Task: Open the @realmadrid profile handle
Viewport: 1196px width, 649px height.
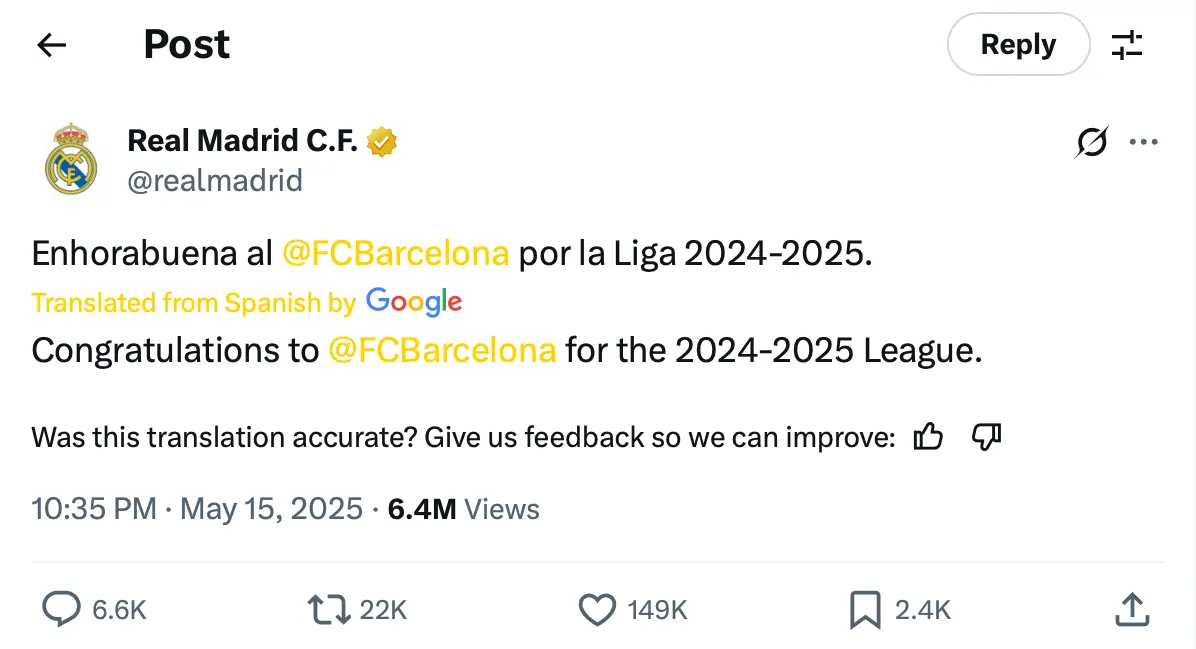Action: (x=215, y=180)
